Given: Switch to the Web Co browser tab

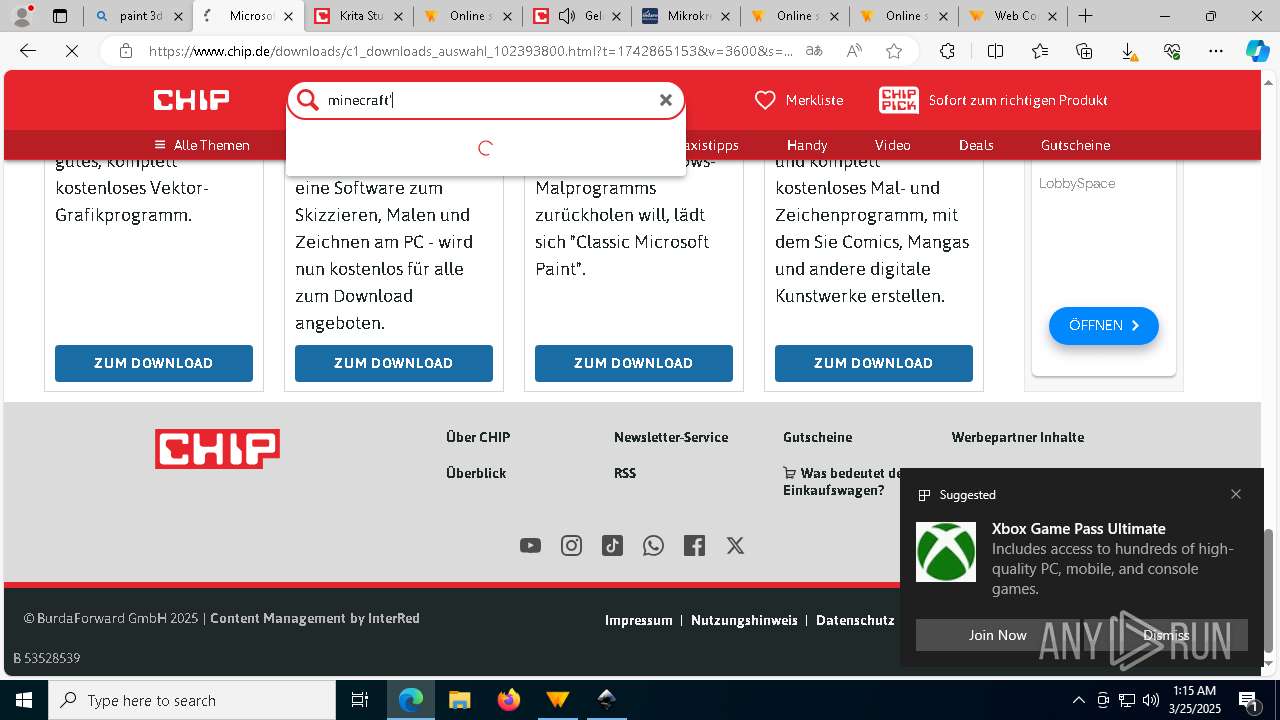Looking at the screenshot, I should [x=1014, y=16].
